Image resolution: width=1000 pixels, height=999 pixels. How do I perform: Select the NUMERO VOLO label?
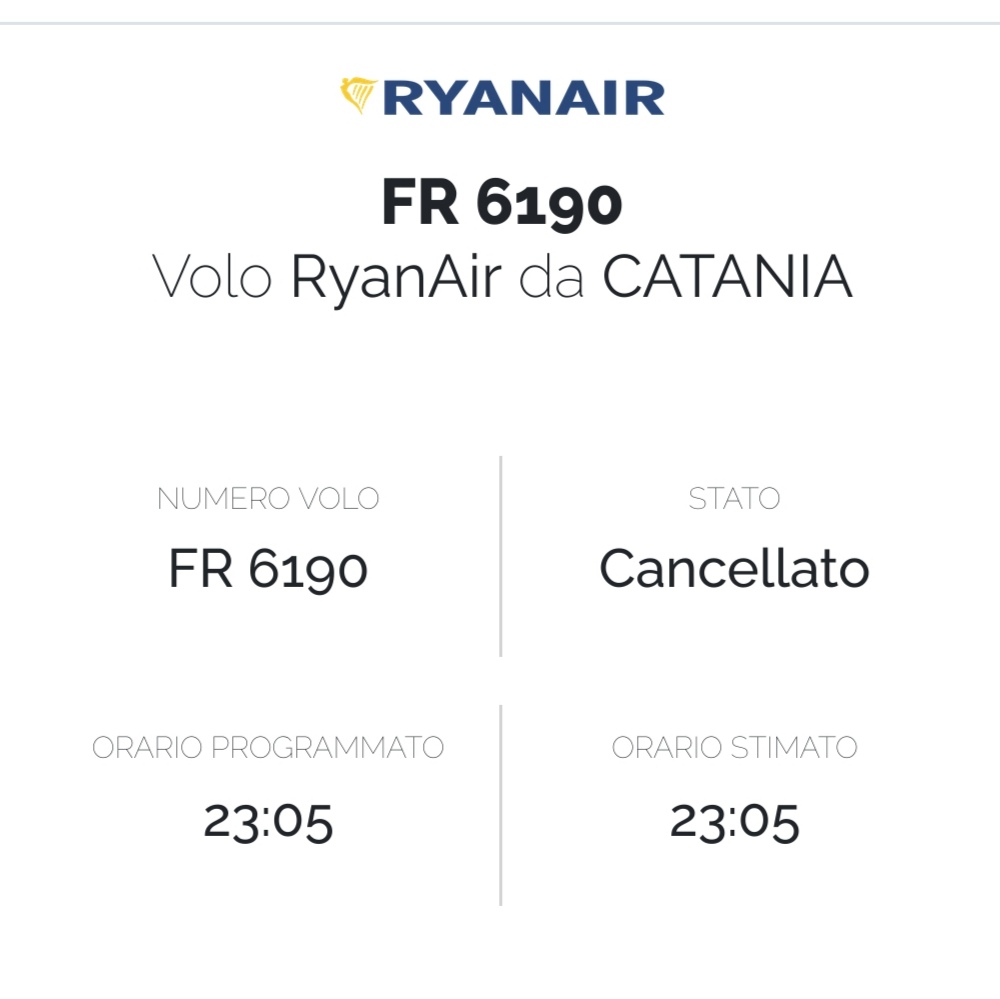tap(268, 499)
